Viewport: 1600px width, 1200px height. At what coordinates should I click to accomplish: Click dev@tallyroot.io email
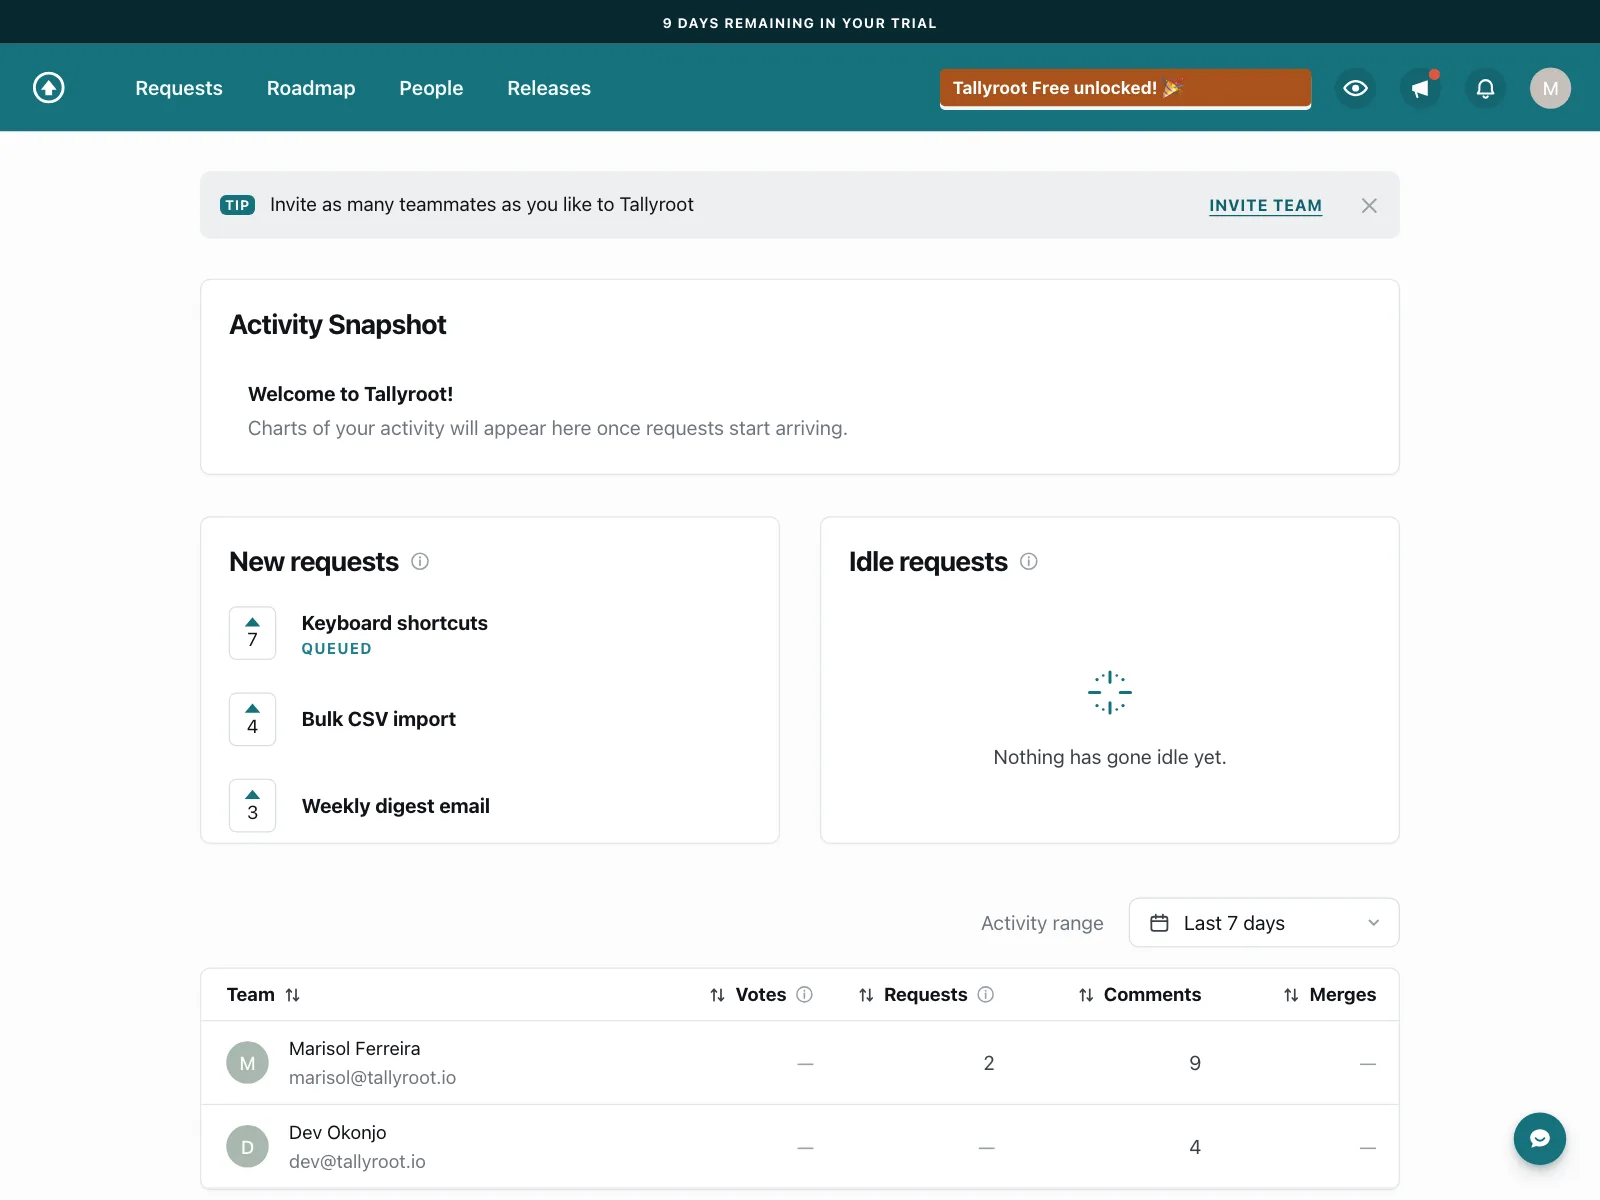[357, 1161]
